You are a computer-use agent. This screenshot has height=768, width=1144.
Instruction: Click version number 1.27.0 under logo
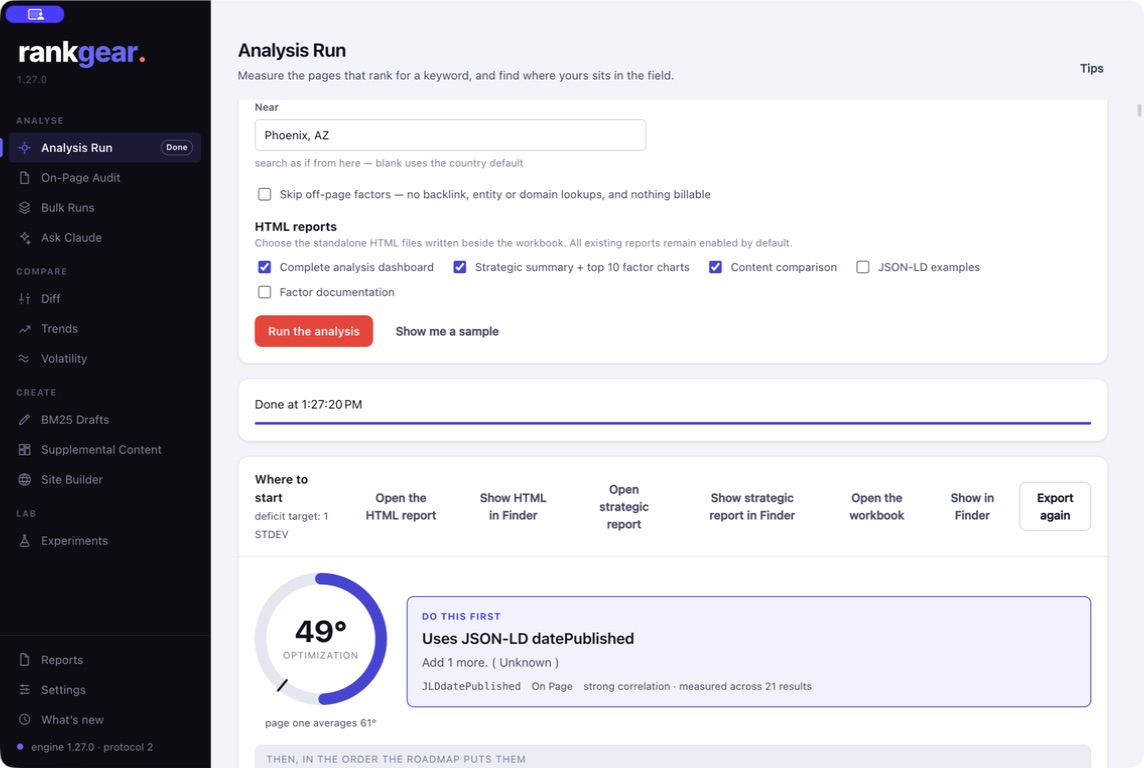coord(32,79)
